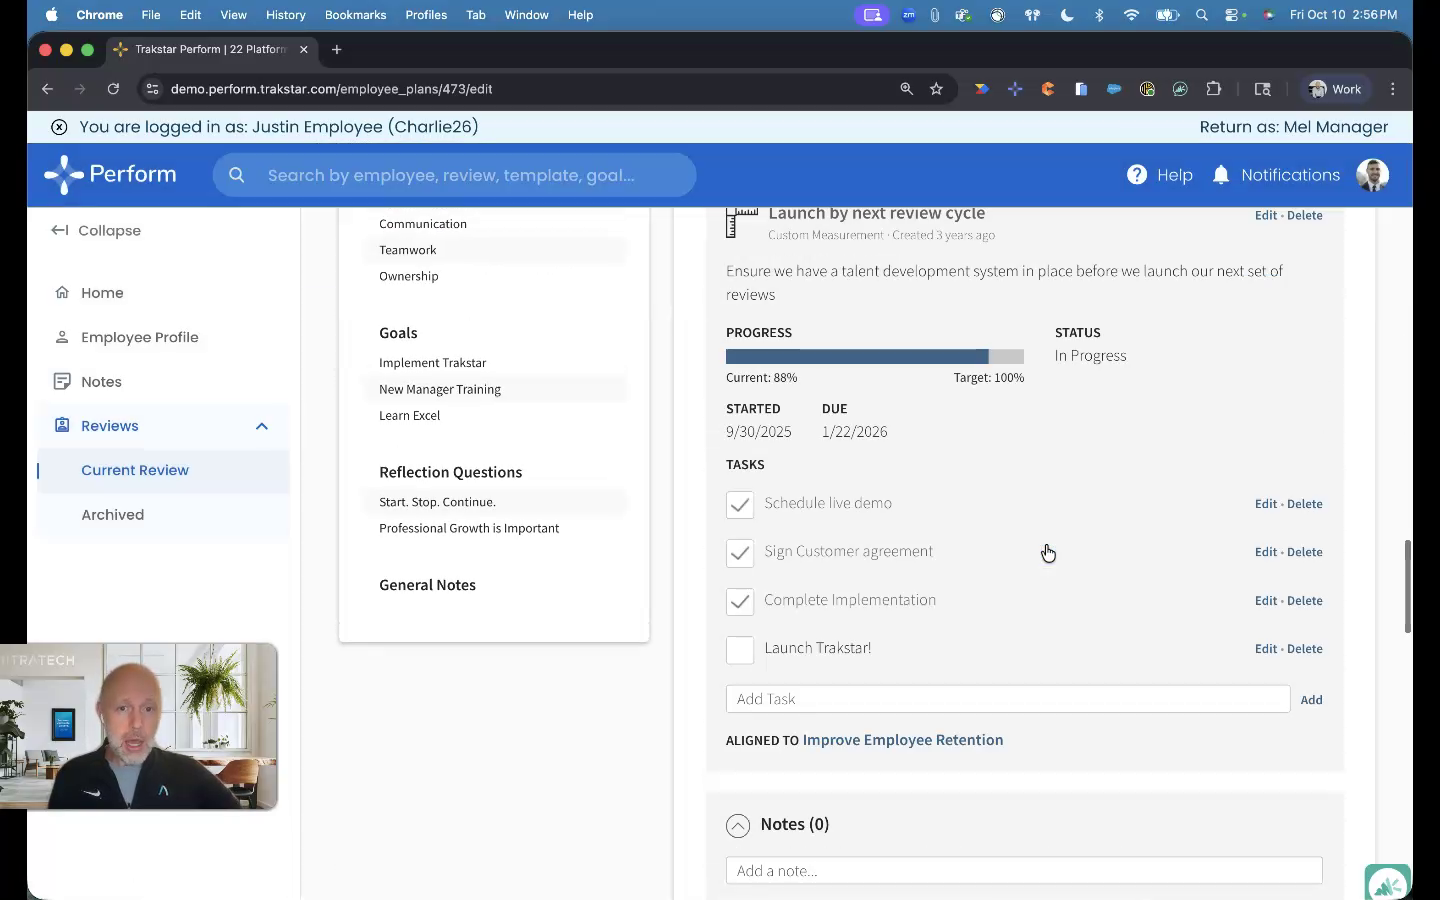Click the zoom magnifier icon in the address bar
This screenshot has height=900, width=1440.
click(906, 89)
